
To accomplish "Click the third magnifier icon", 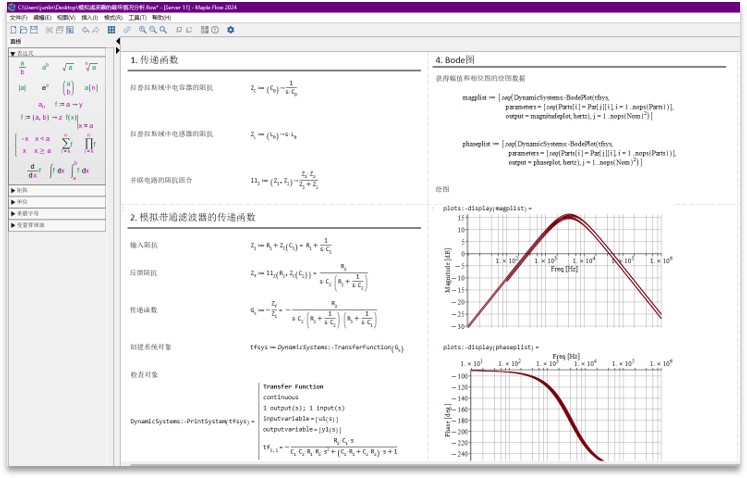I will coord(163,30).
